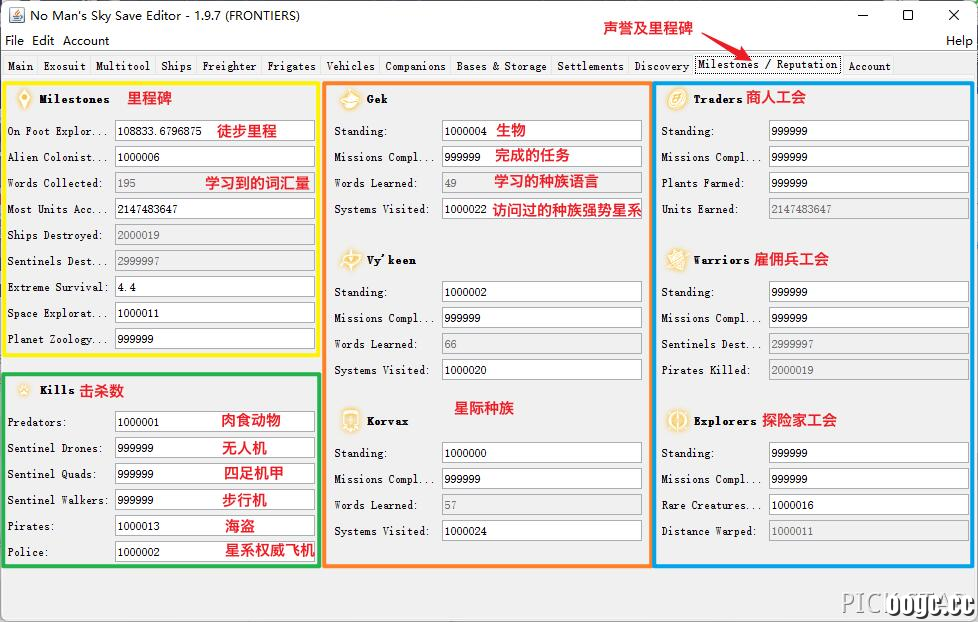The image size is (978, 622).
Task: Click the Java app icon in title bar
Action: coord(17,15)
